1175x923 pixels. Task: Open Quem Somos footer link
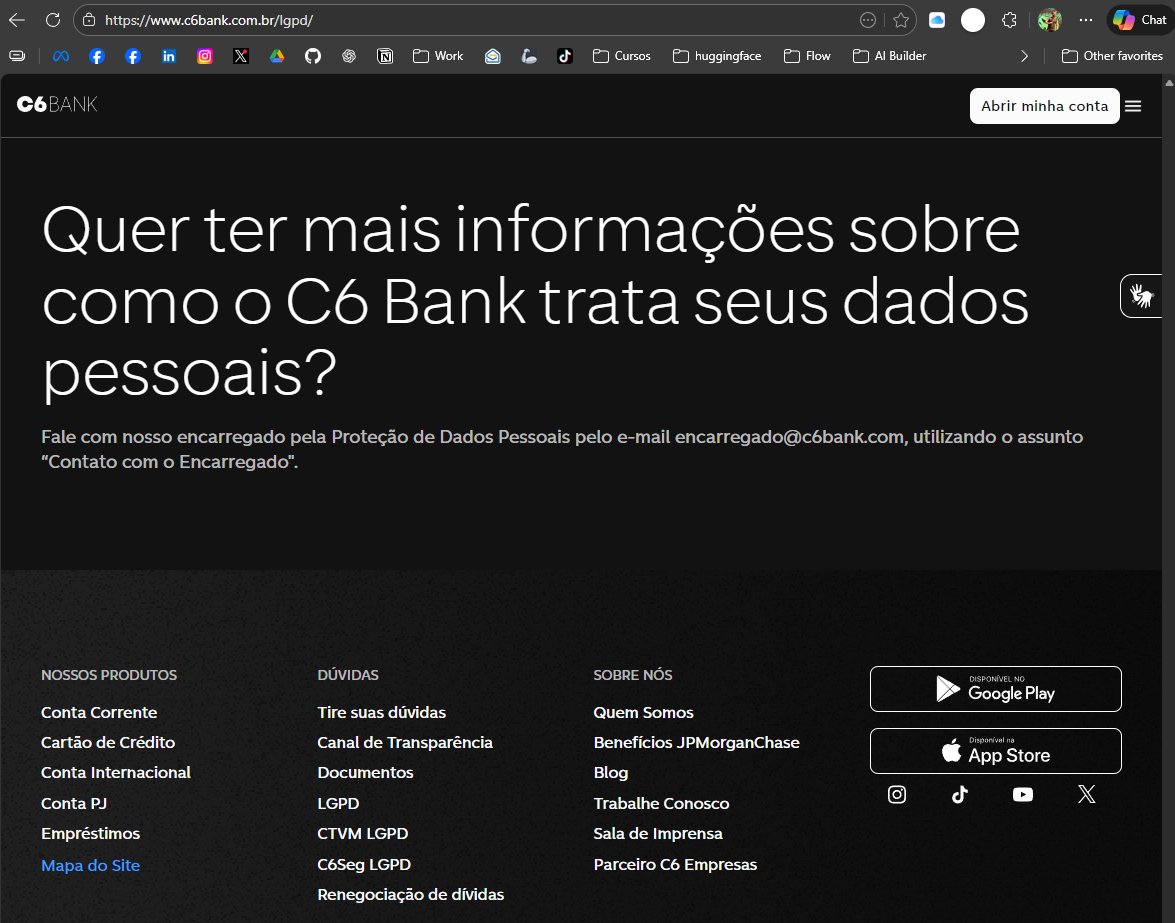tap(644, 712)
